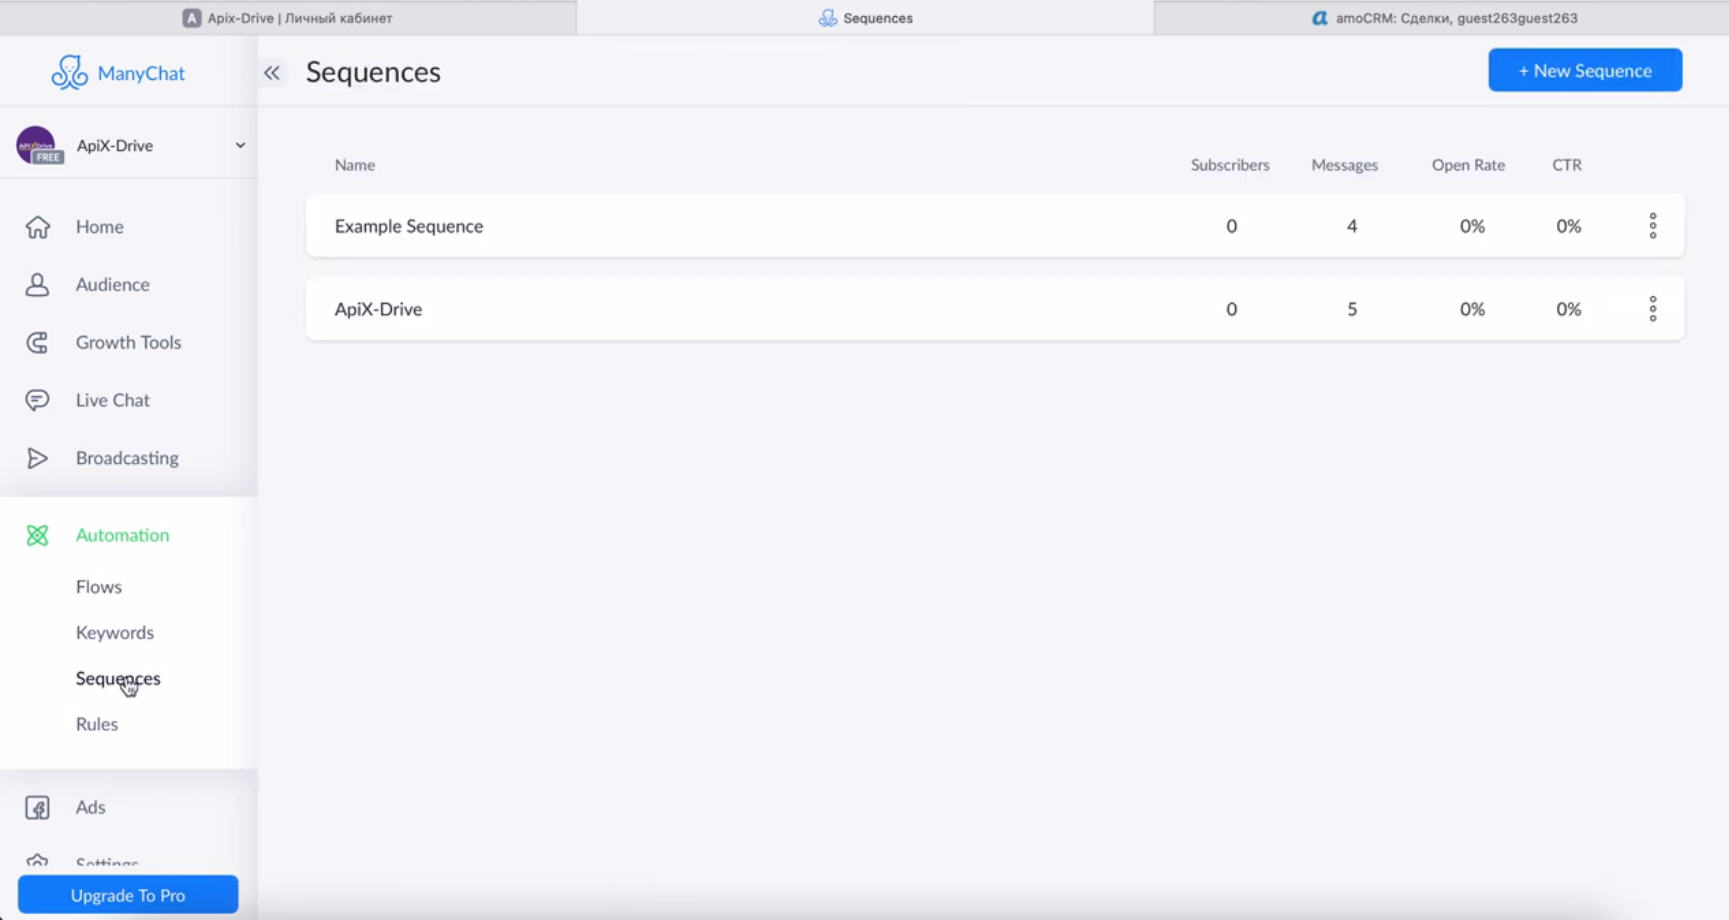Viewport: 1729px width, 920px height.
Task: Click the Home house icon
Action: pyautogui.click(x=37, y=227)
